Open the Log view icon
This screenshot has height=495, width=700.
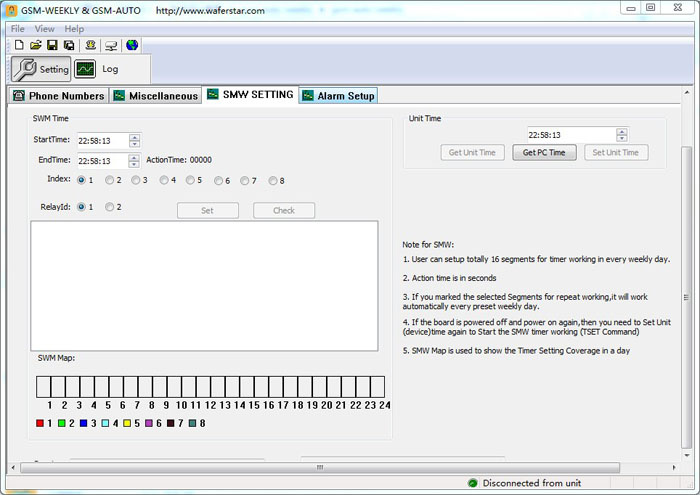point(85,69)
